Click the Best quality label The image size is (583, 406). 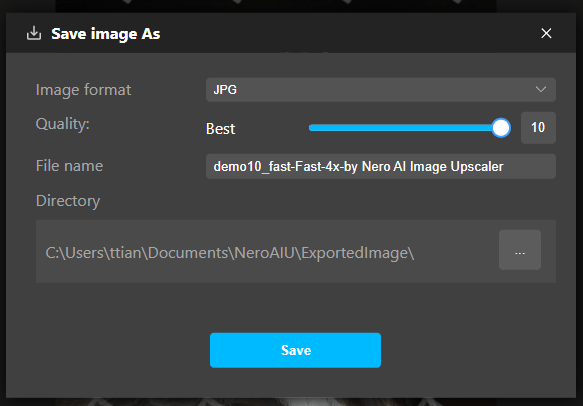[x=220, y=129]
